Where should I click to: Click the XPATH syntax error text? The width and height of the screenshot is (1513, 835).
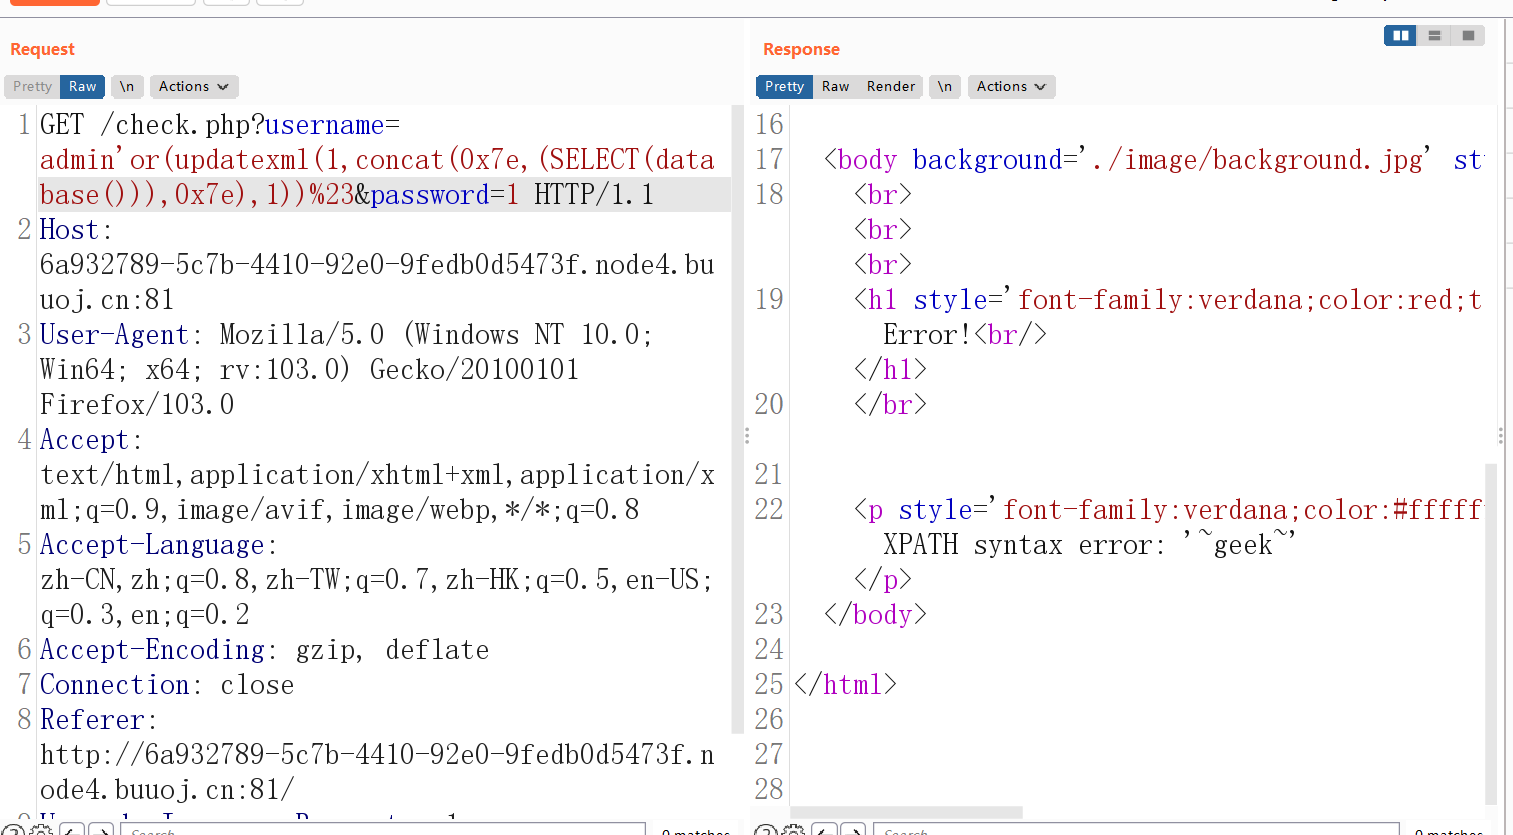(x=1089, y=545)
